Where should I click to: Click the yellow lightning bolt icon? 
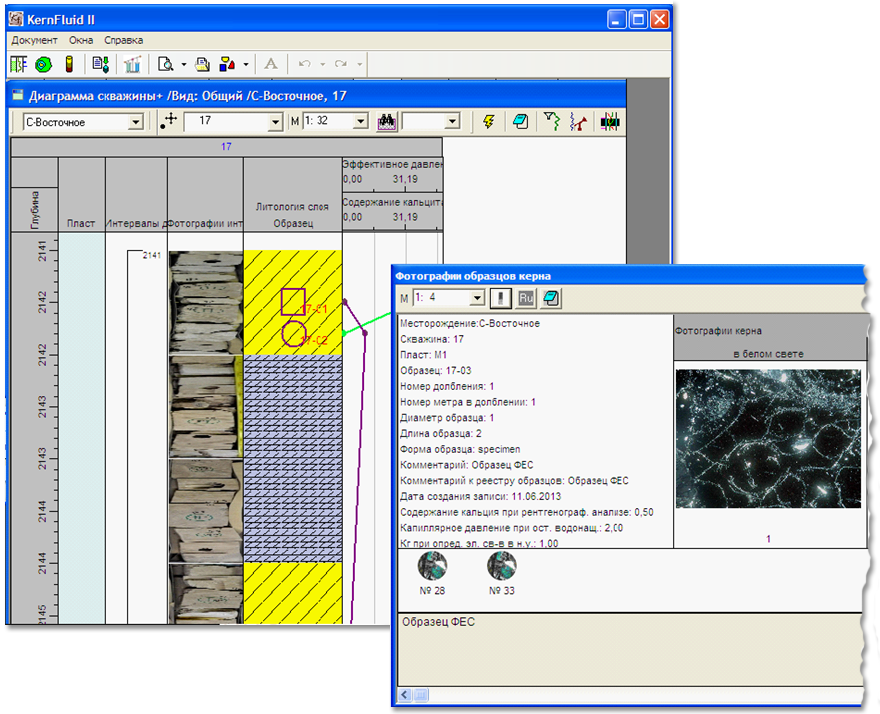489,121
